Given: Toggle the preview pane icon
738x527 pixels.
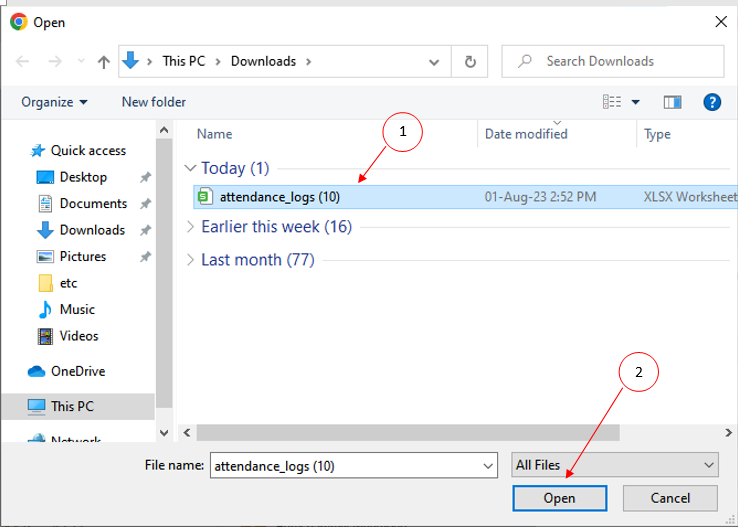Looking at the screenshot, I should tap(672, 102).
